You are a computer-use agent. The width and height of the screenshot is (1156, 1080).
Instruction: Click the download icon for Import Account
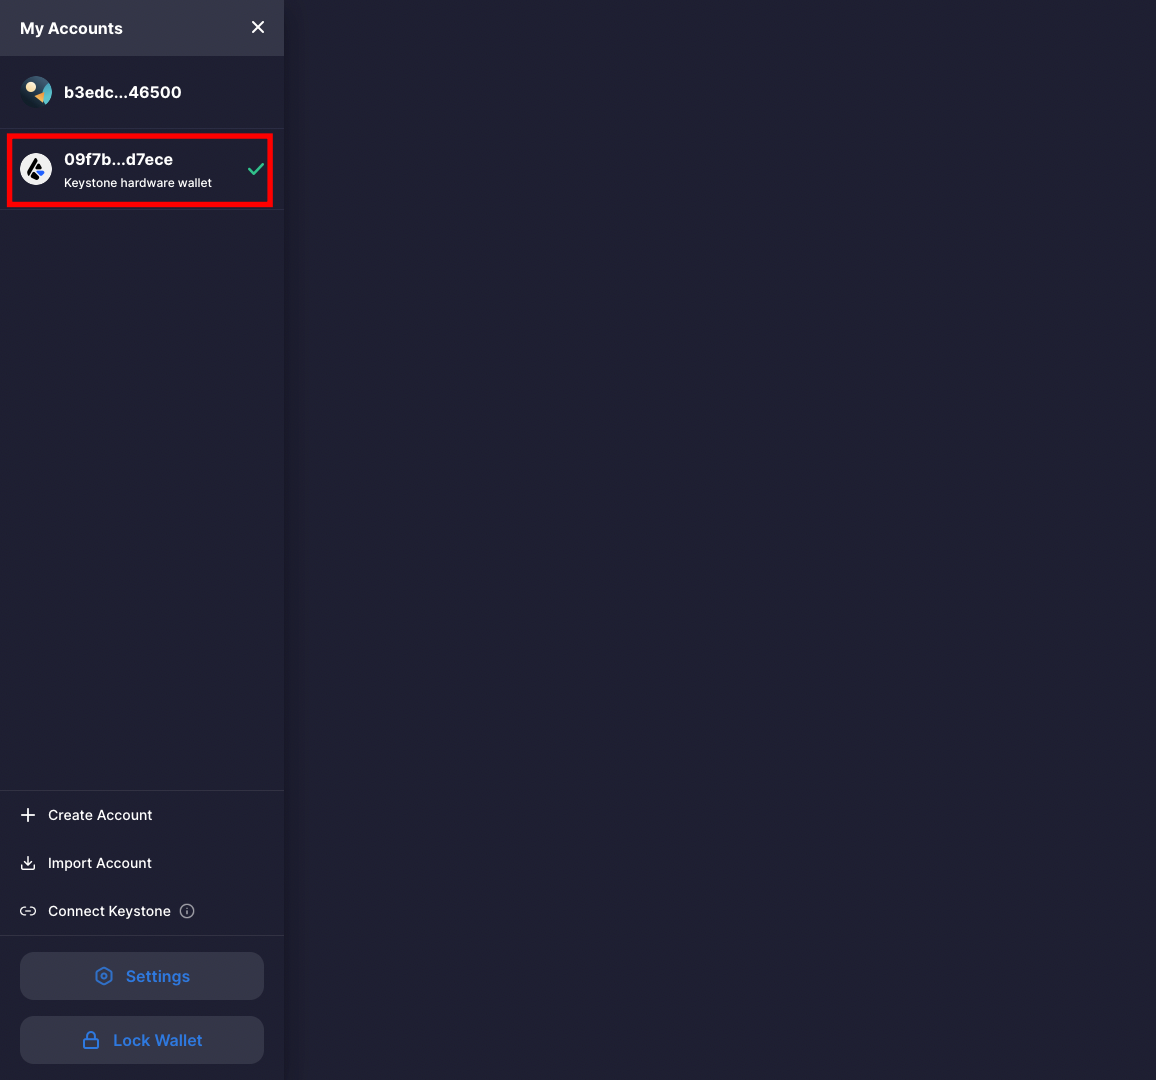tap(28, 863)
